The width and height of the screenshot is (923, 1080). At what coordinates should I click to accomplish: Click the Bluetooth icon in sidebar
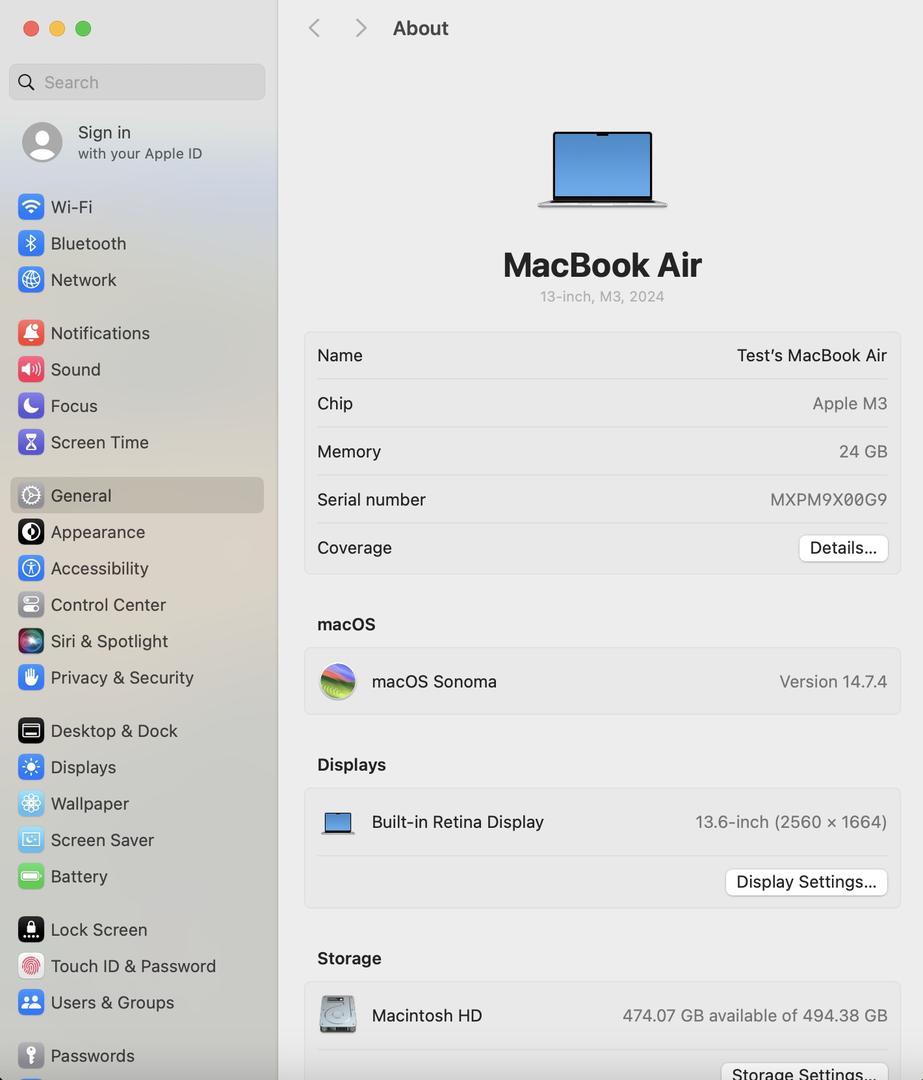click(x=31, y=243)
